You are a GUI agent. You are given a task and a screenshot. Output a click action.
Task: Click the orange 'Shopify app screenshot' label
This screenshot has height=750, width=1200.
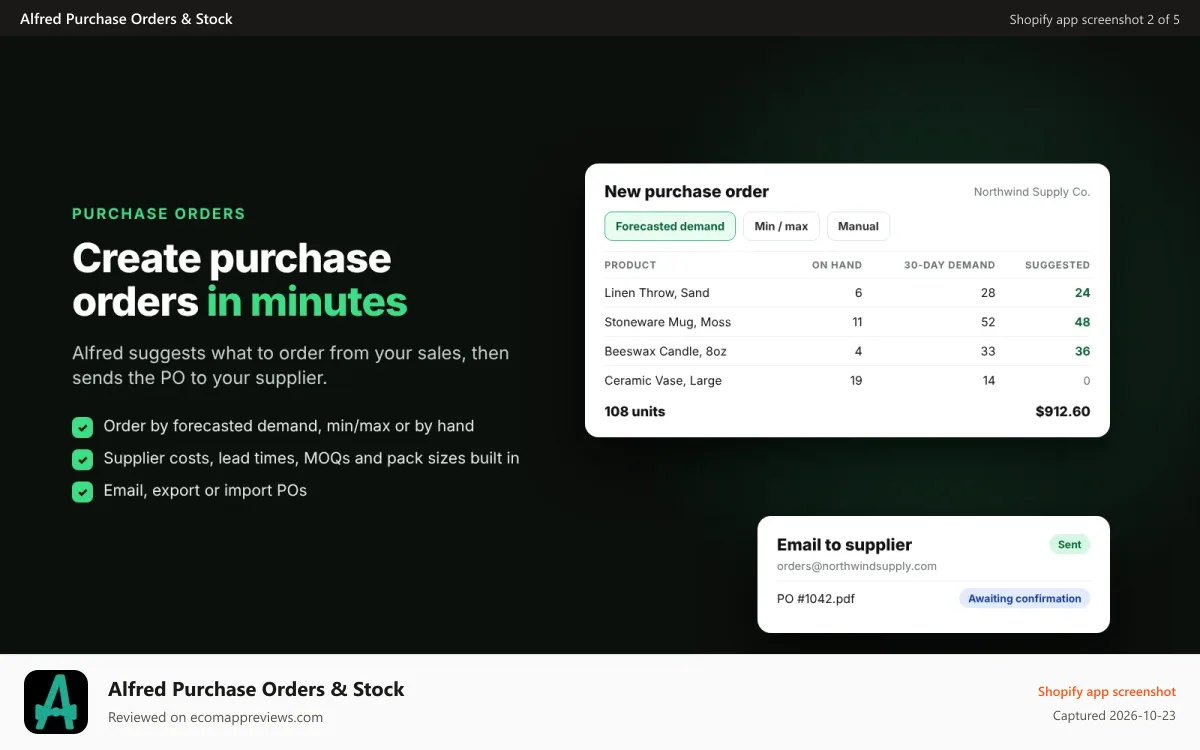click(1107, 691)
